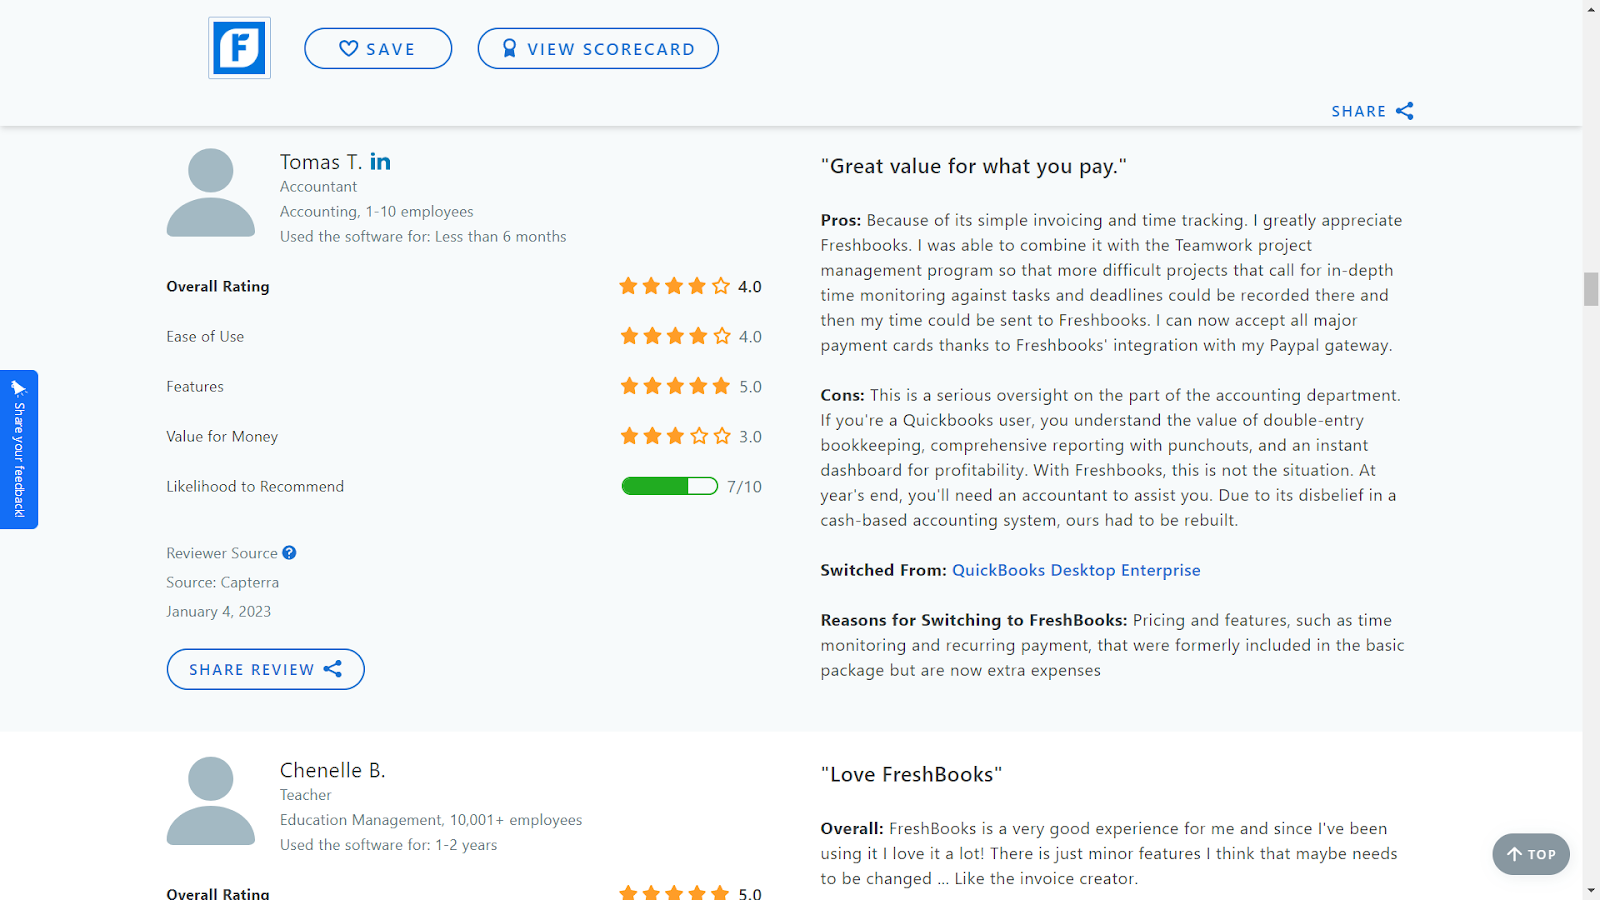Click the top SHARE link icon

(1404, 111)
